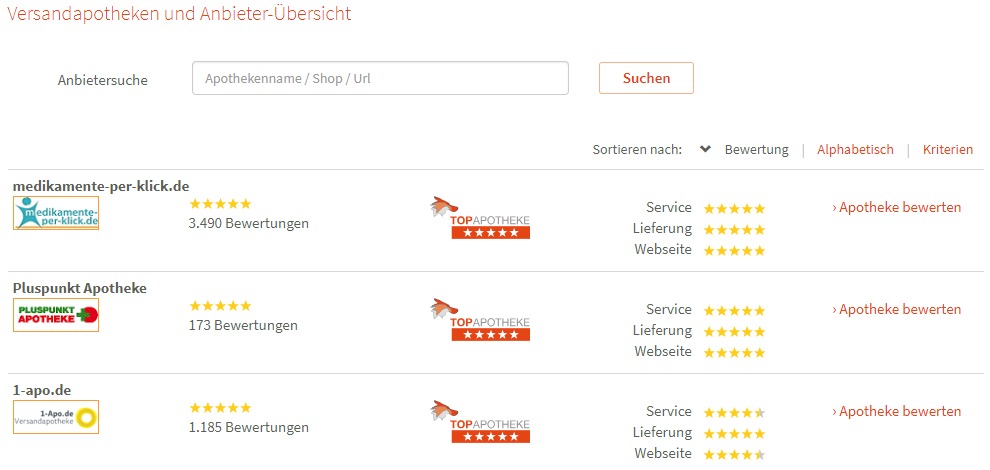Screen dimensions: 990x470
Task: Click Top Apotheke badge for Pluspunkt Apotheke
Action: pyautogui.click(x=481, y=320)
